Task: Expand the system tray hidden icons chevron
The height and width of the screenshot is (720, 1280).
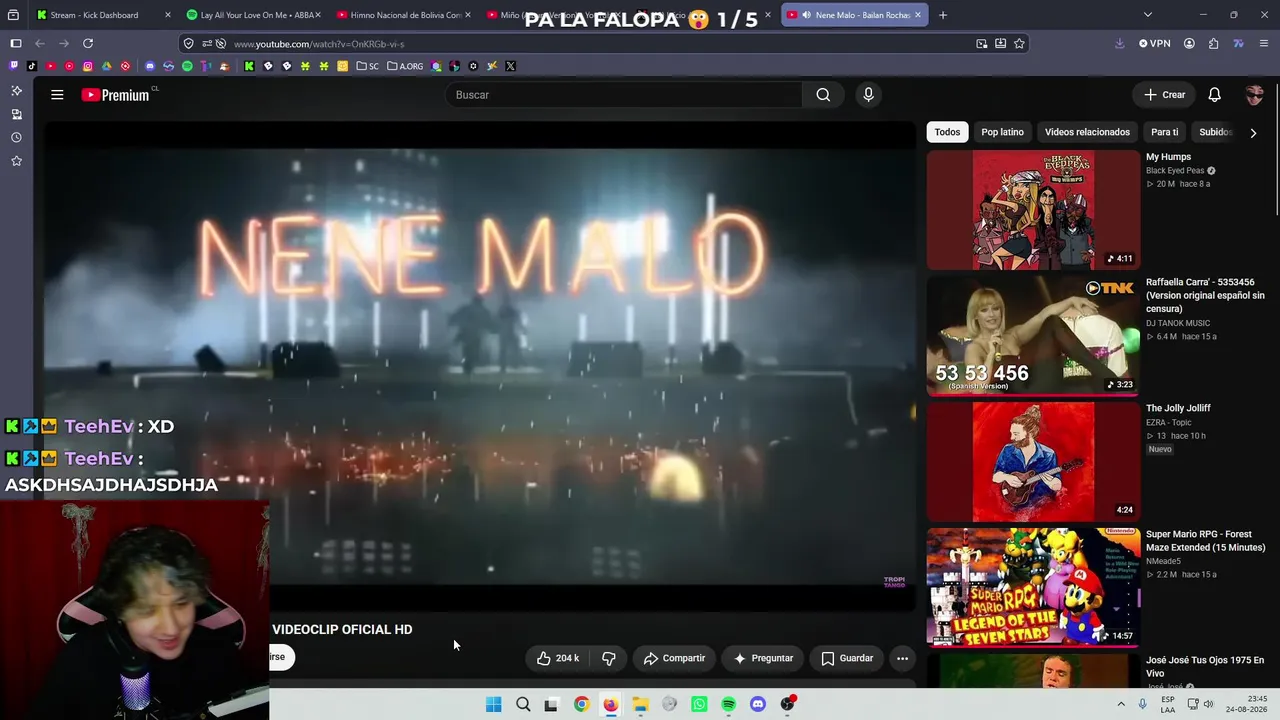Action: point(1121,704)
